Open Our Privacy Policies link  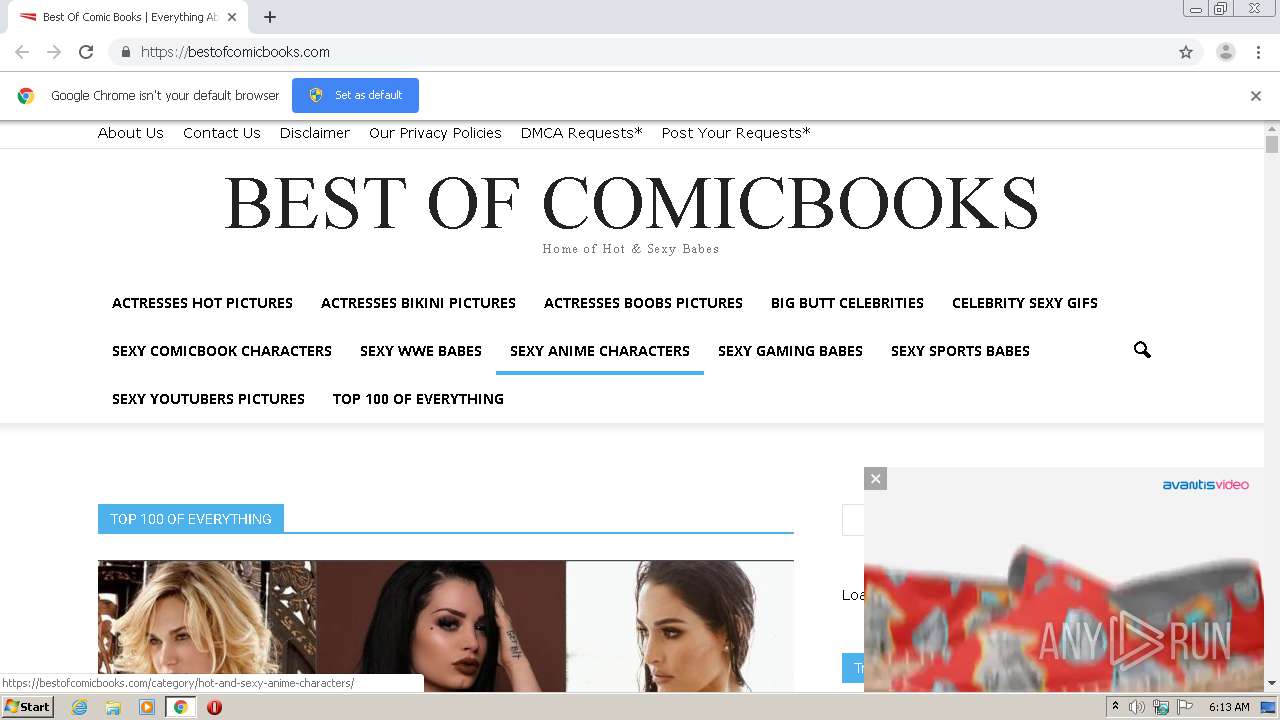coord(435,133)
